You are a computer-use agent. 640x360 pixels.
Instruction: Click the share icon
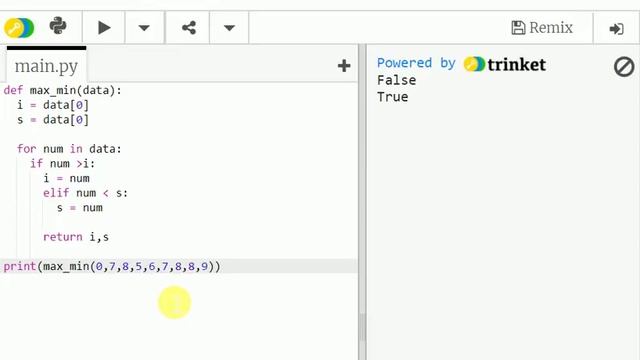click(189, 28)
